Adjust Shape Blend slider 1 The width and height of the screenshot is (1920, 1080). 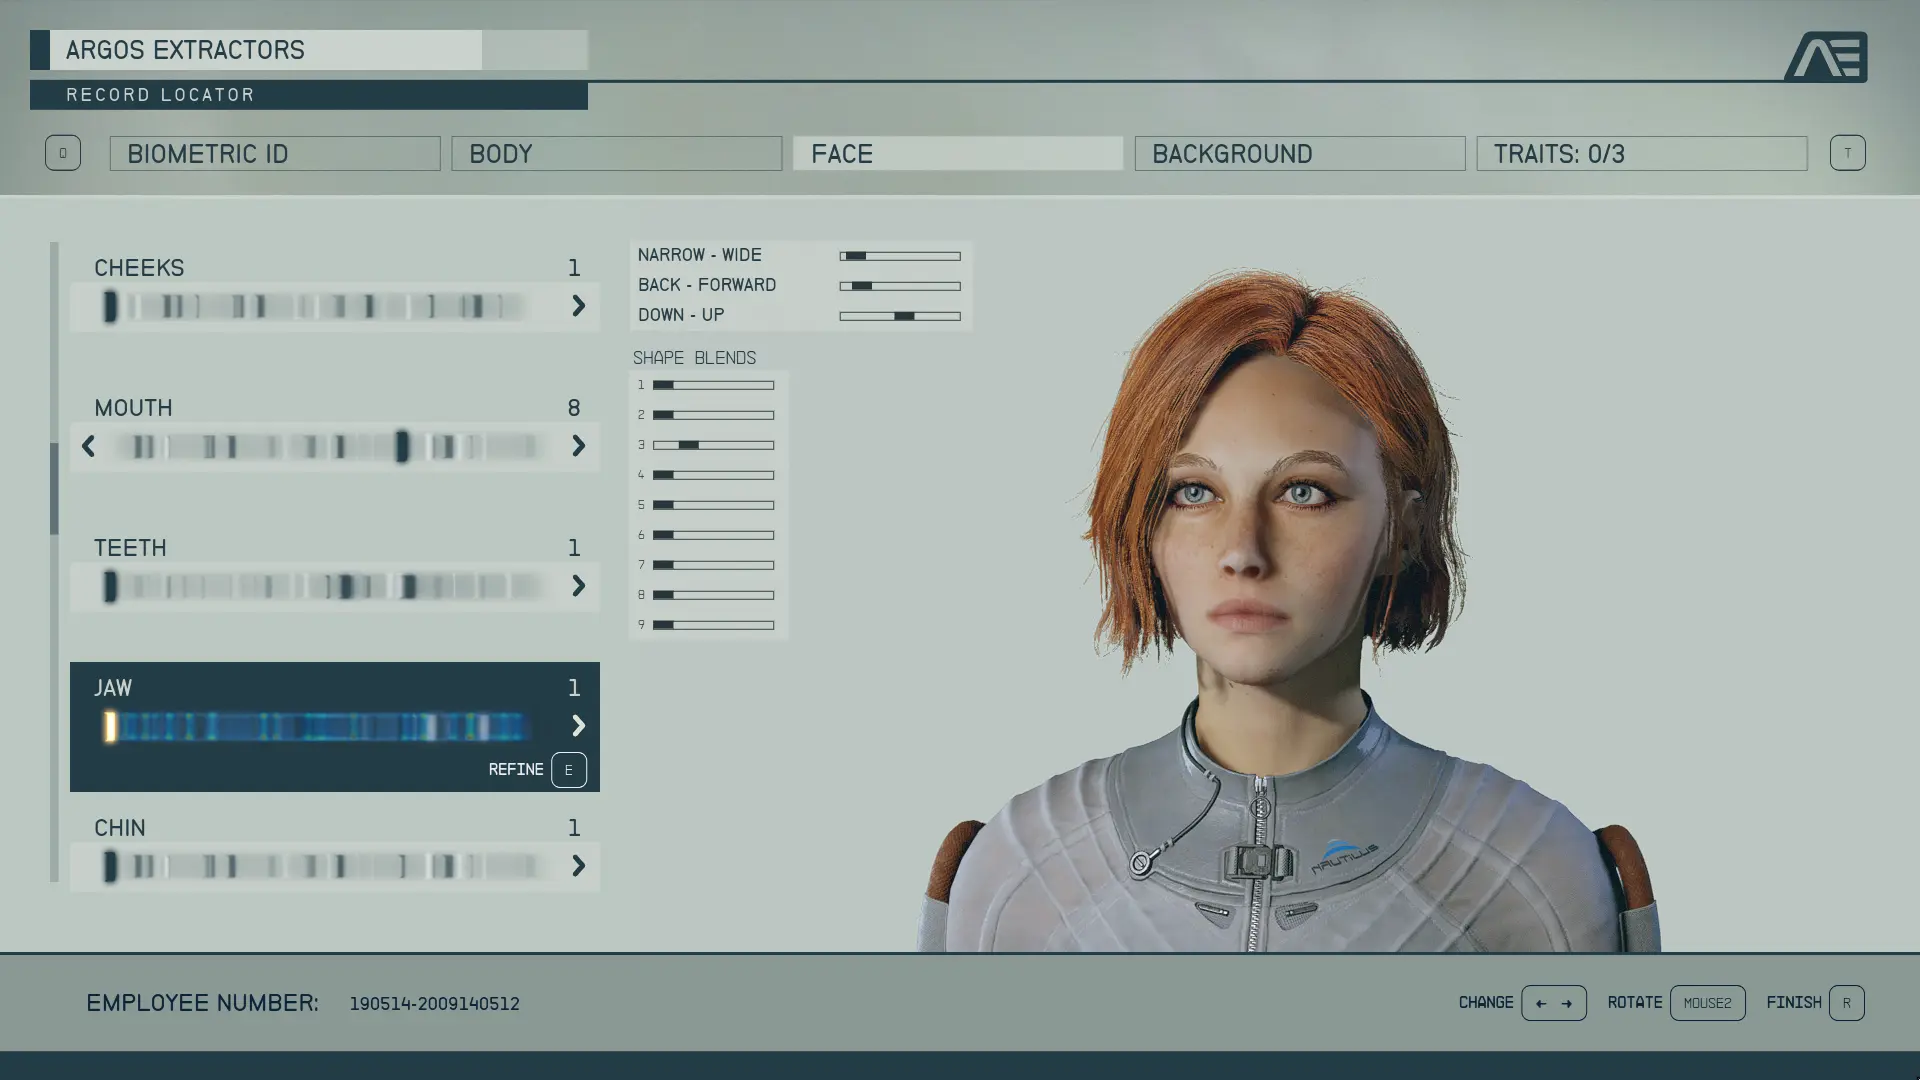click(713, 385)
